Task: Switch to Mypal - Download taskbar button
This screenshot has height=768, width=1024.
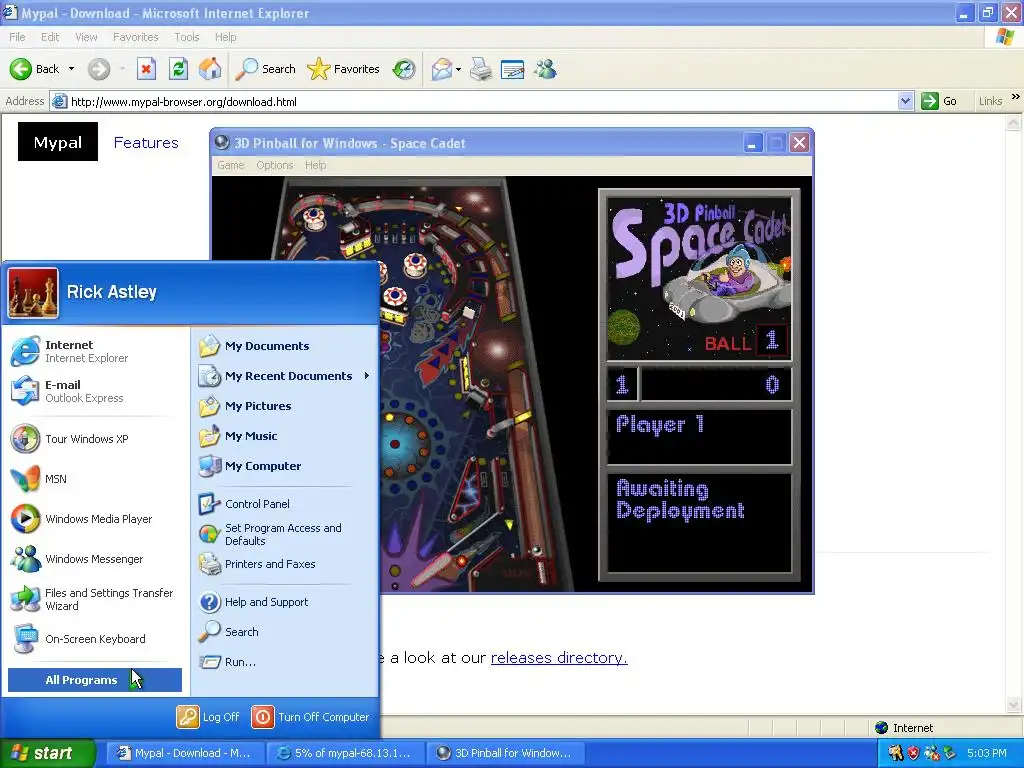Action: pyautogui.click(x=185, y=753)
